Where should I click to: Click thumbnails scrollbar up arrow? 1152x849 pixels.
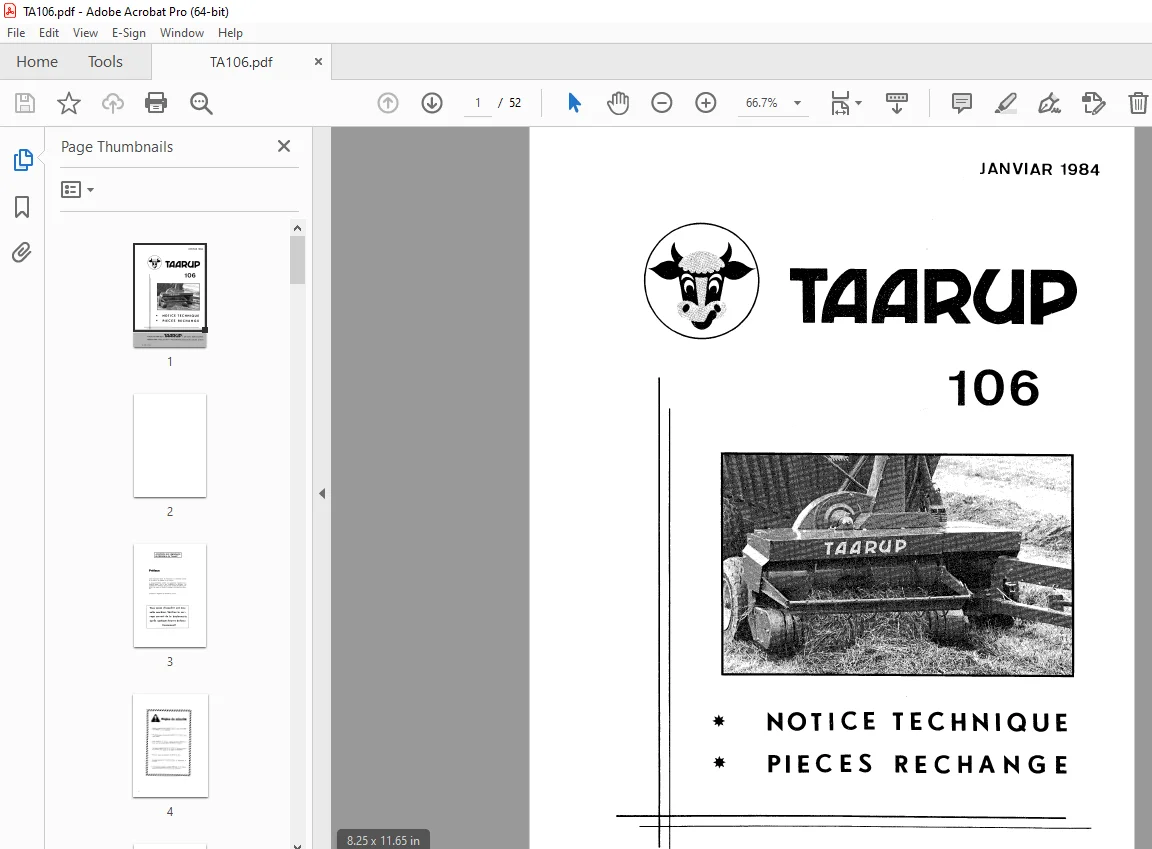[x=297, y=228]
